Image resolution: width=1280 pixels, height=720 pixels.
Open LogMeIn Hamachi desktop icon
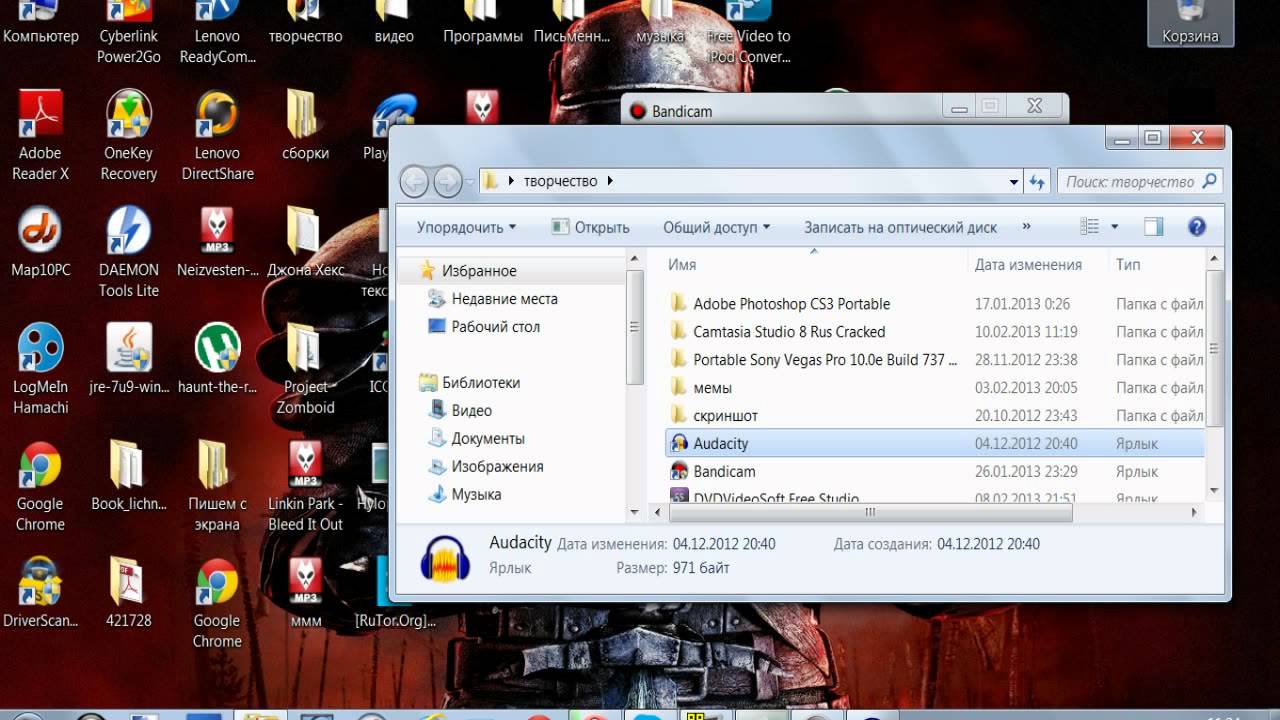[x=40, y=369]
